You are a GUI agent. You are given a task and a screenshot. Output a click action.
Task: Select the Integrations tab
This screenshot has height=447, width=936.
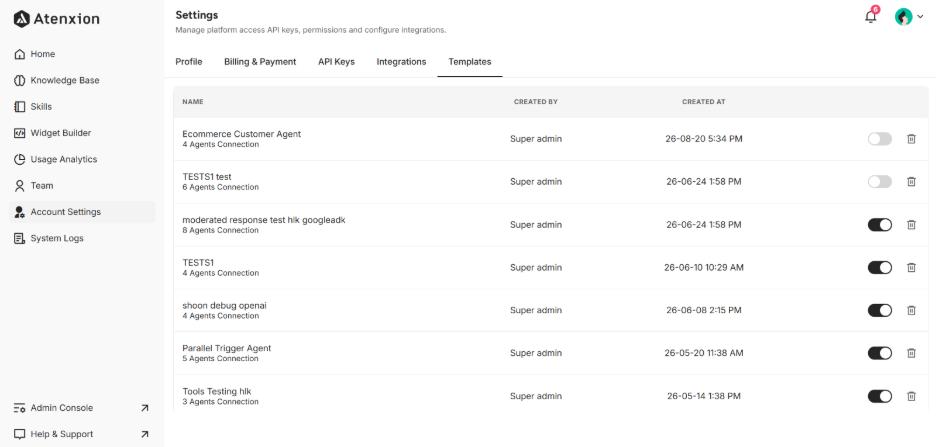[401, 61]
